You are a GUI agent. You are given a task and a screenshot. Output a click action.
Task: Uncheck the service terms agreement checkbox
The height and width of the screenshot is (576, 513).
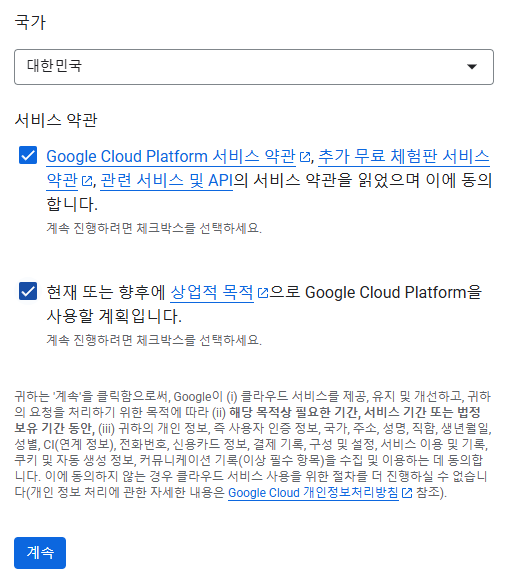(28, 155)
